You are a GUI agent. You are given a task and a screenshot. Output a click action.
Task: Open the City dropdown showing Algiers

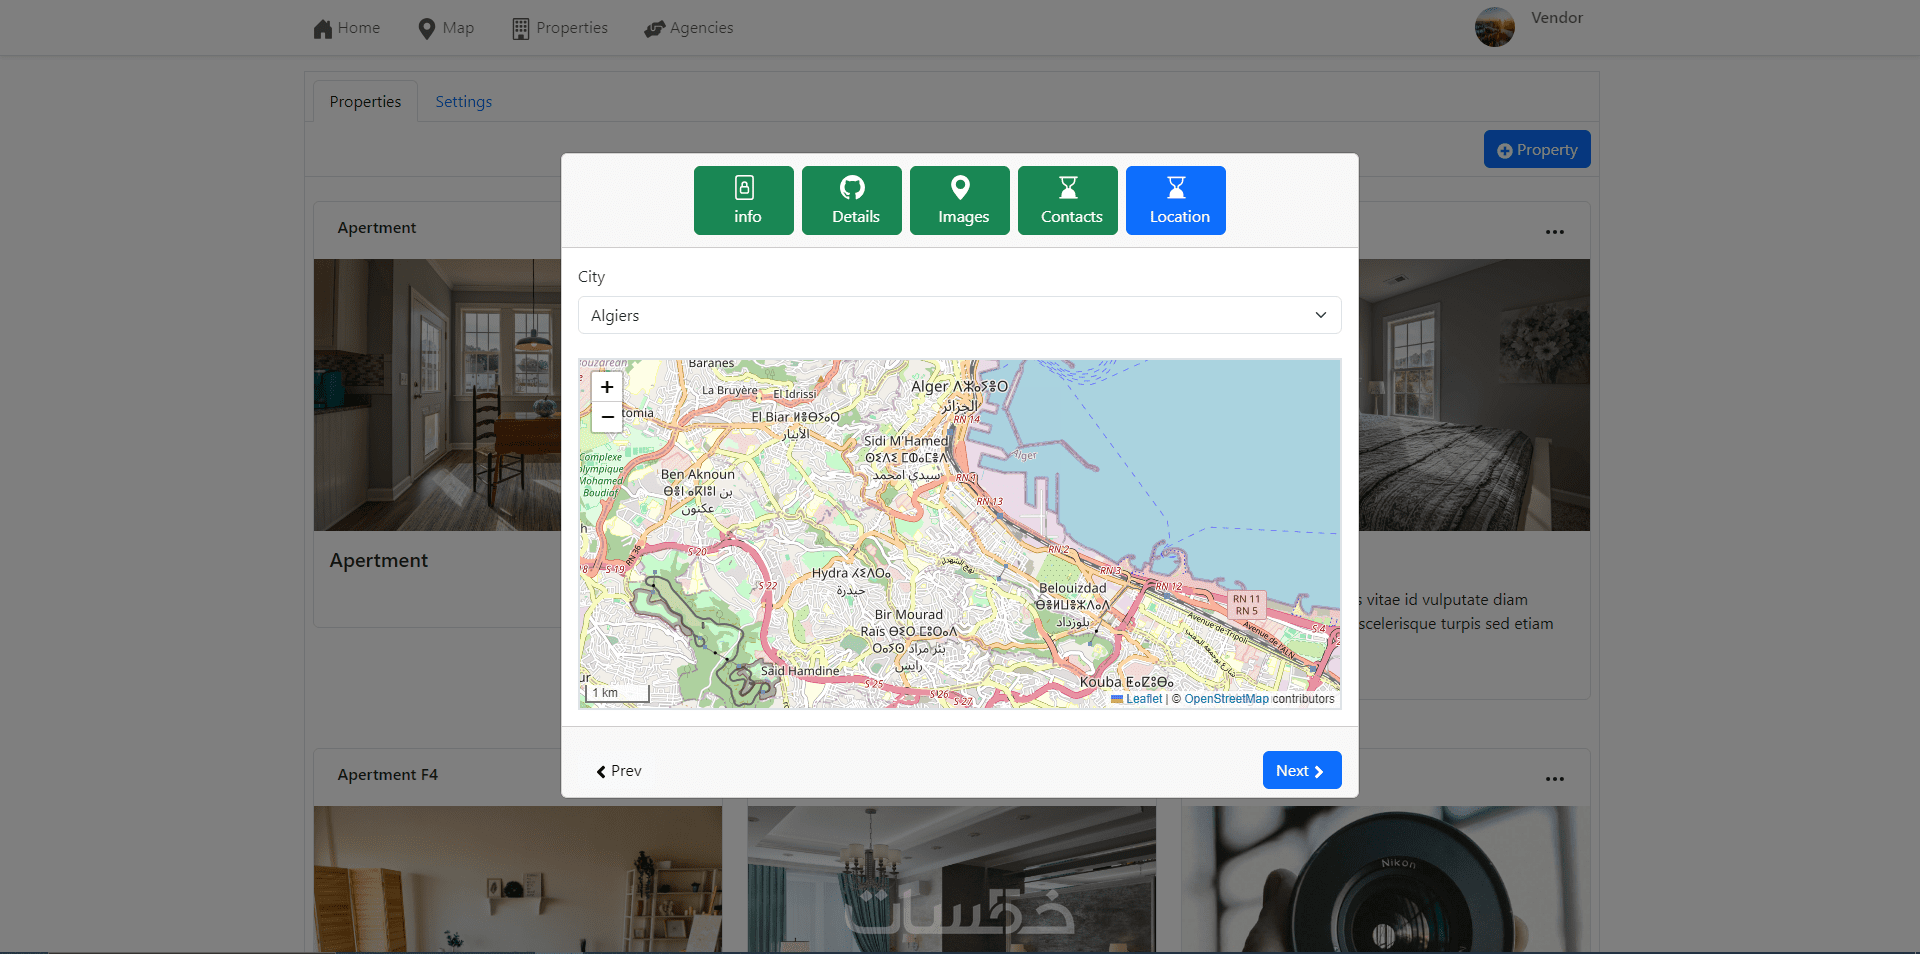point(960,315)
